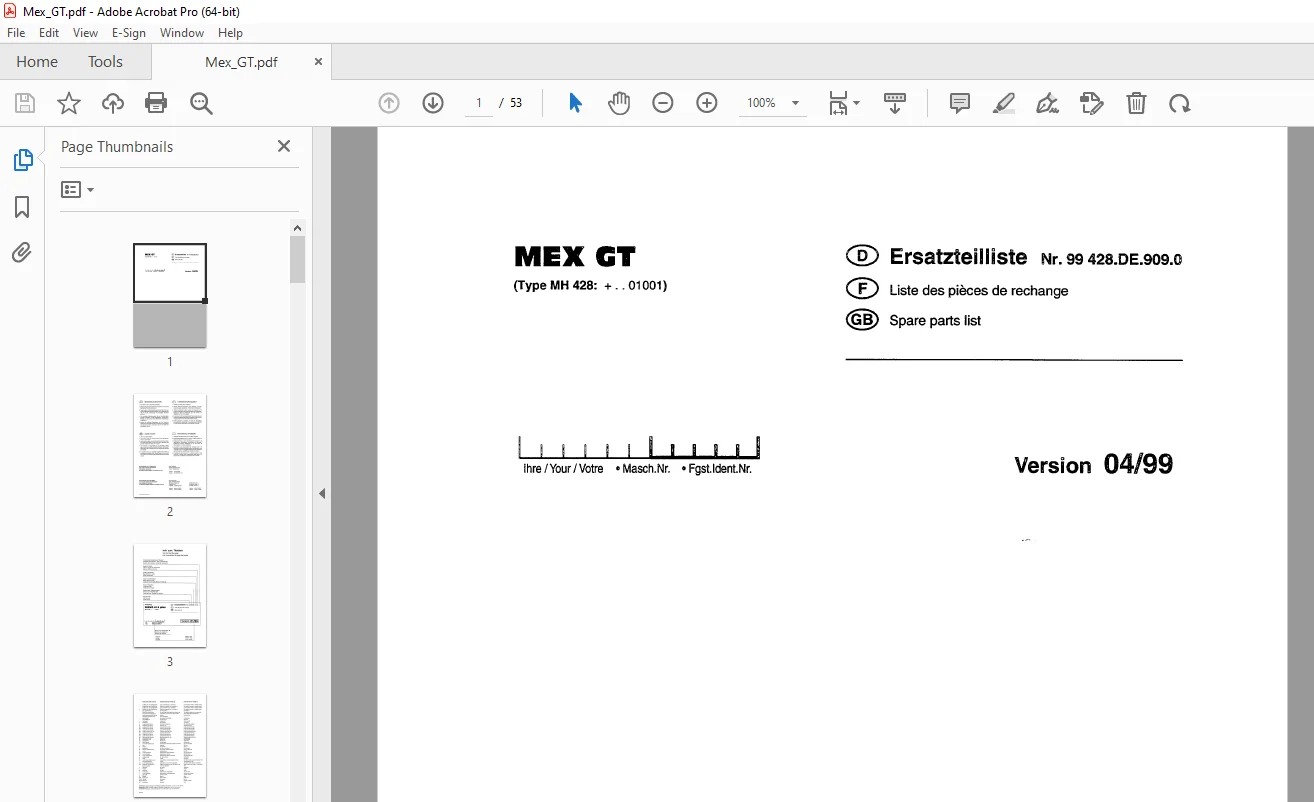This screenshot has height=802, width=1314.
Task: Switch to the Home tab
Action: coord(37,61)
